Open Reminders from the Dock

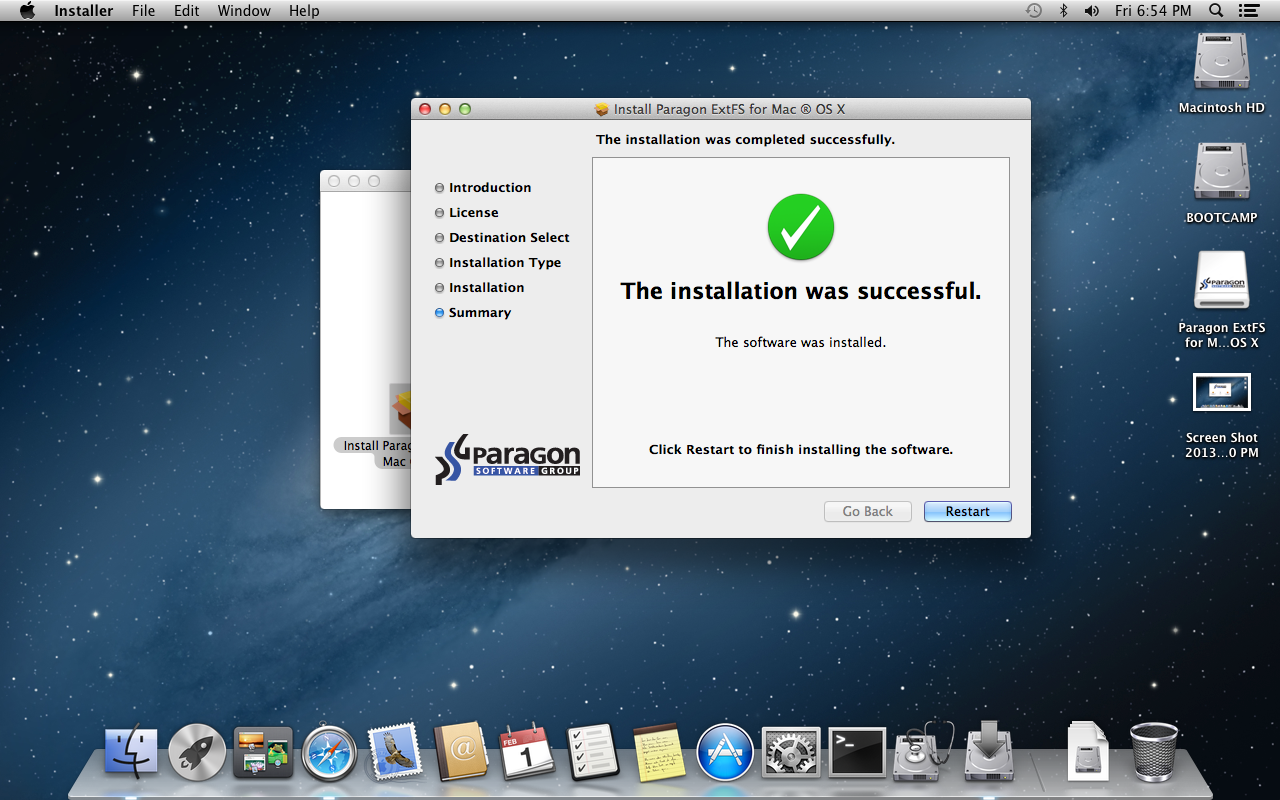[592, 752]
